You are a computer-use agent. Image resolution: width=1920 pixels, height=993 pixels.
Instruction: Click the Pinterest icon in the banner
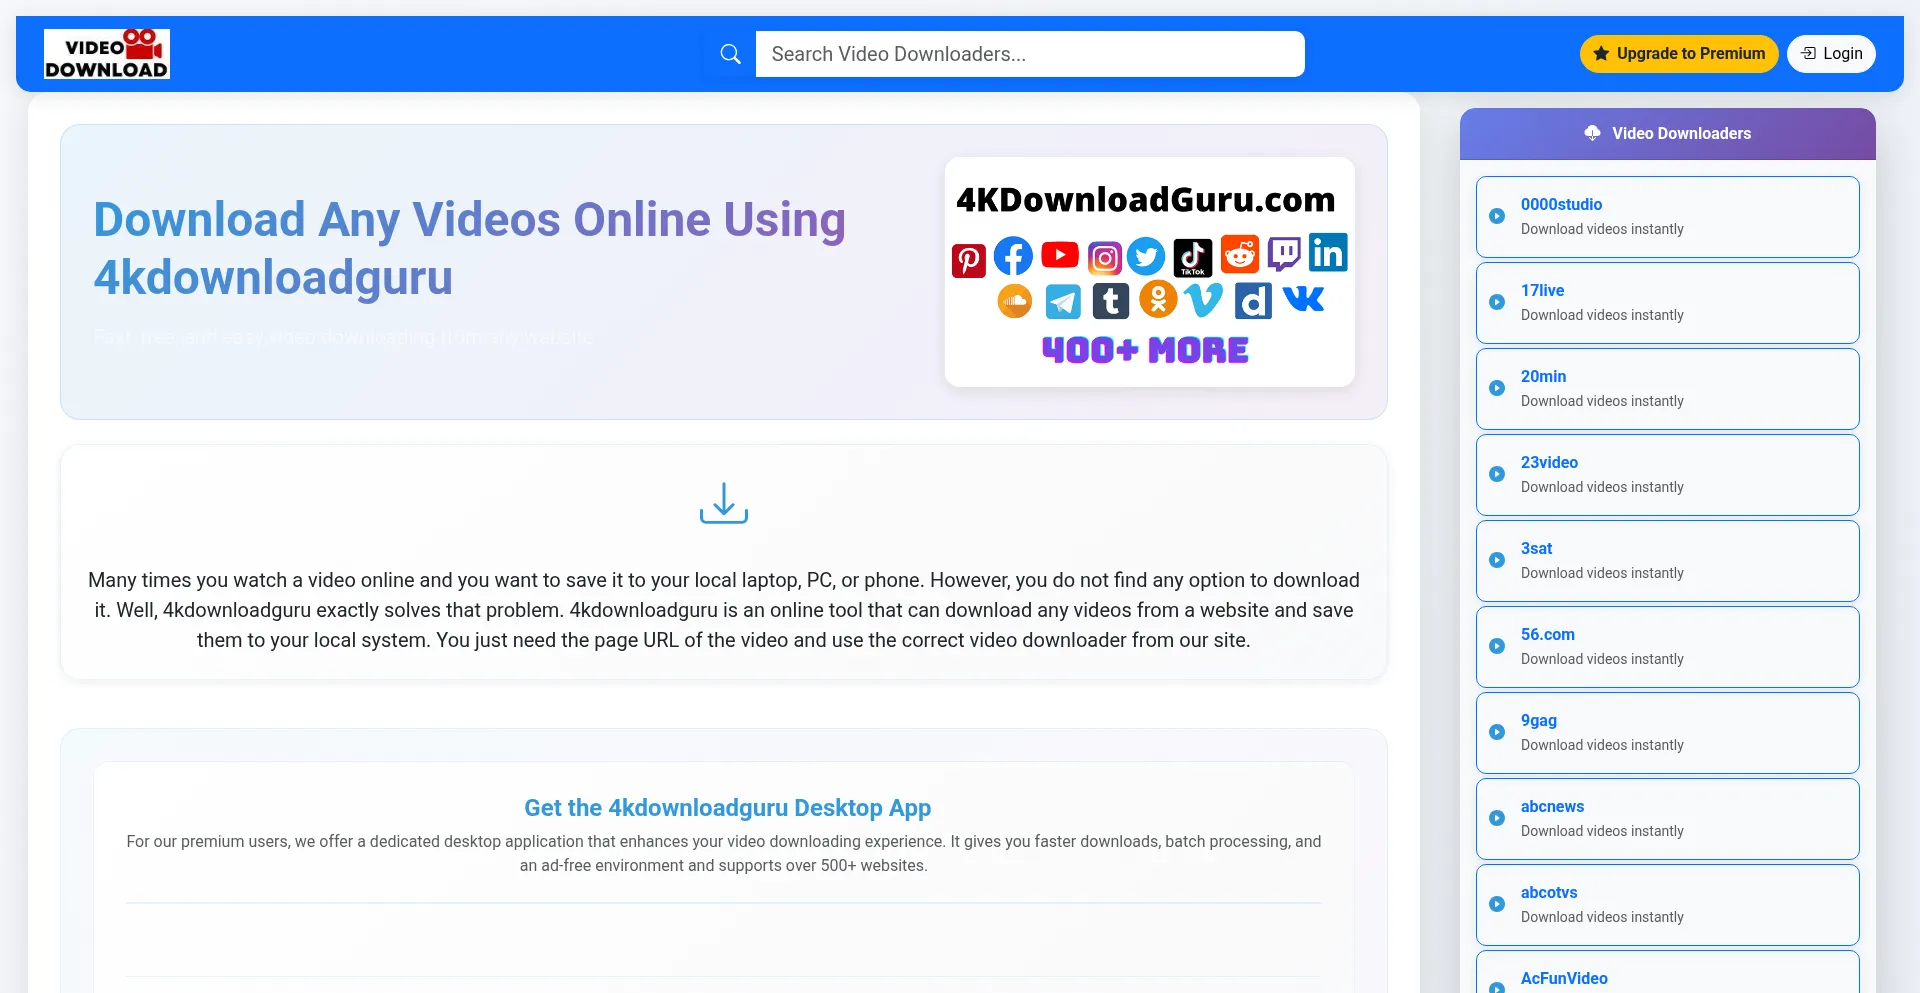968,260
